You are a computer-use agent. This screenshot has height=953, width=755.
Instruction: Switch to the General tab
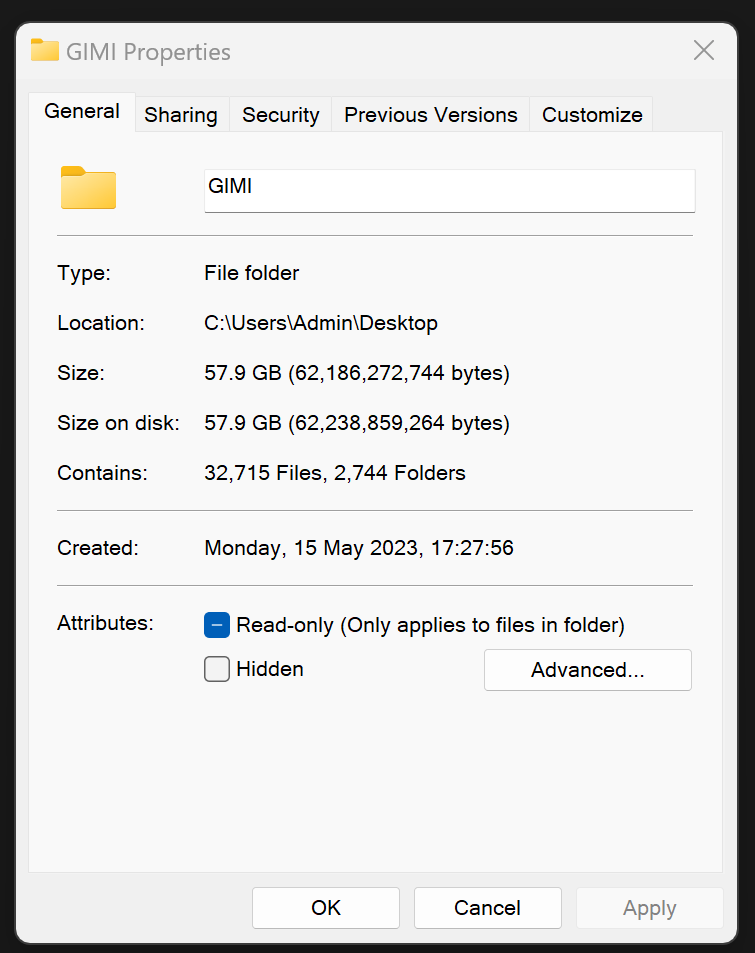click(x=82, y=112)
